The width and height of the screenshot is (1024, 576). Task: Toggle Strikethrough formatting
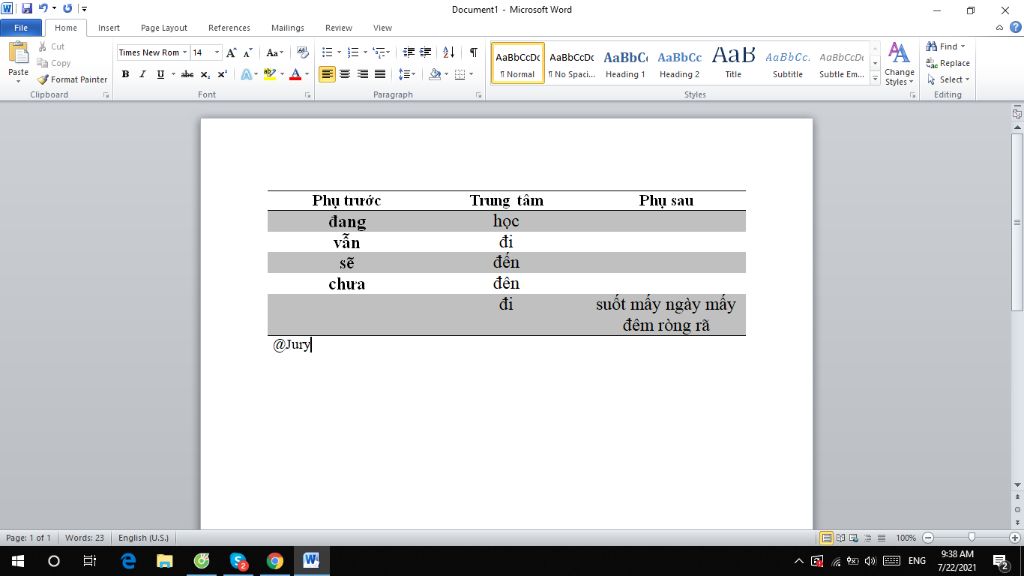[x=187, y=74]
